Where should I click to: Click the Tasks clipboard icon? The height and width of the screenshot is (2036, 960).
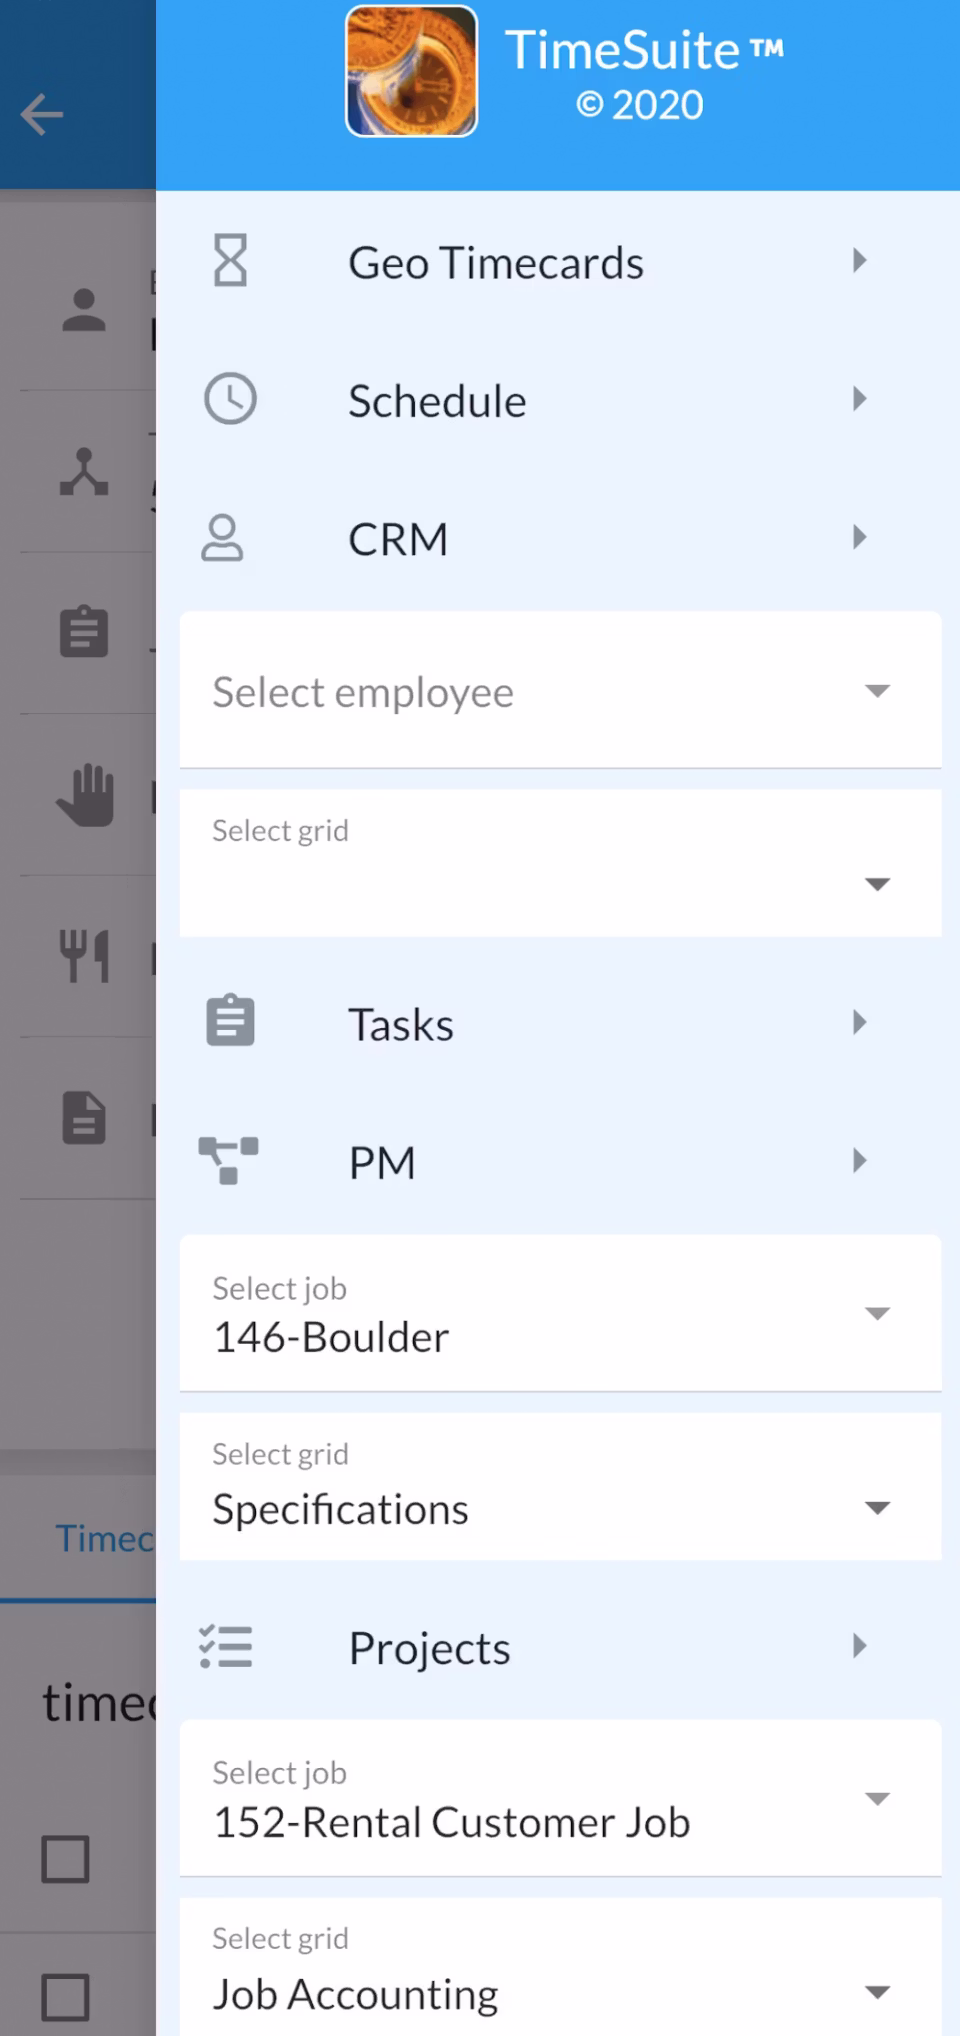pos(229,1020)
